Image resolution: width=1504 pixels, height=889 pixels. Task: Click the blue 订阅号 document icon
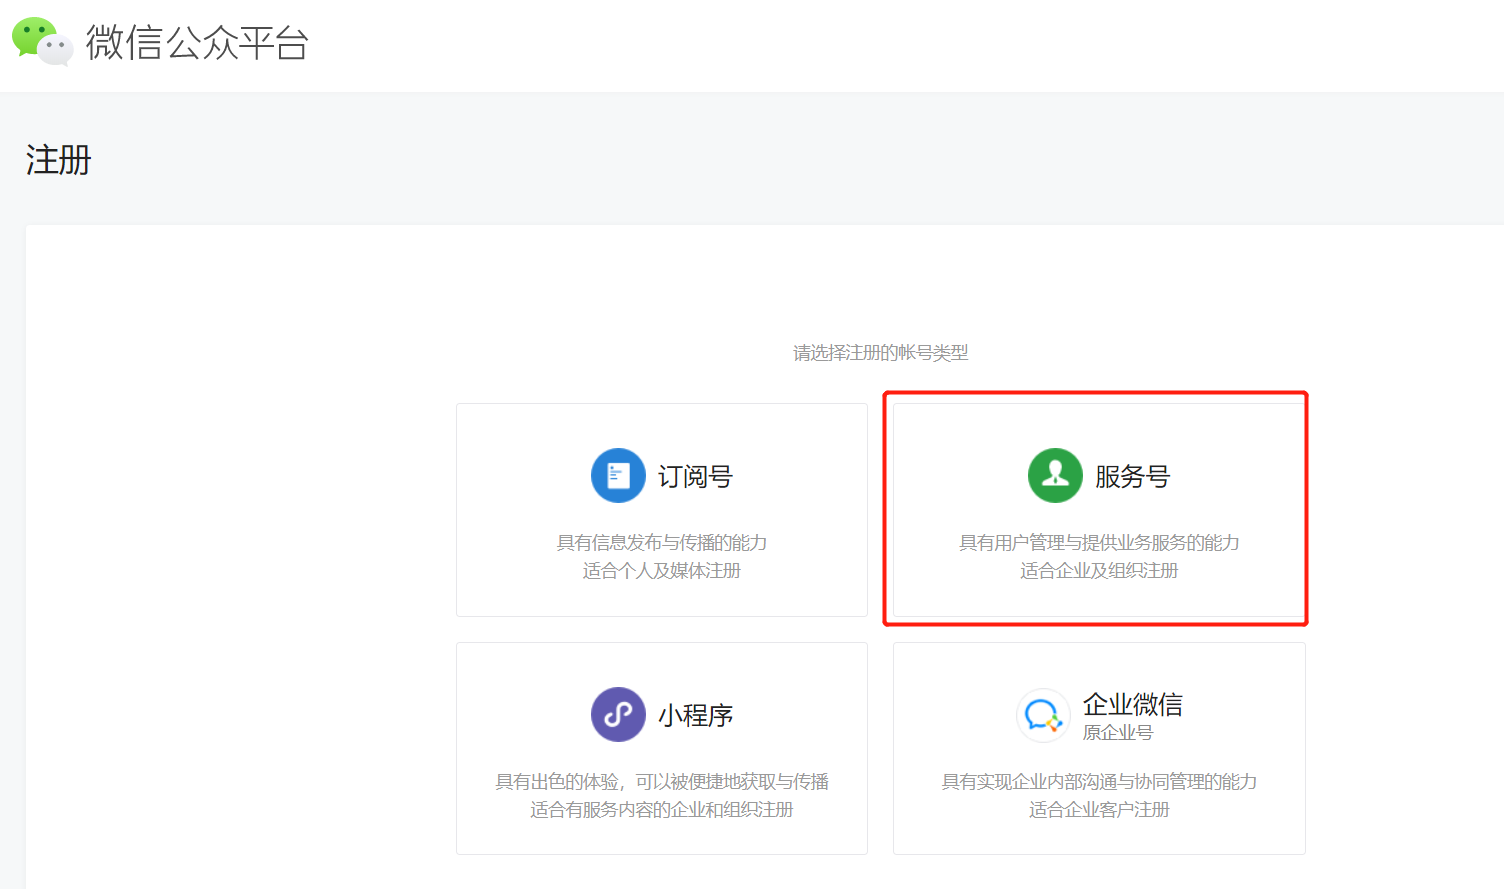(618, 476)
